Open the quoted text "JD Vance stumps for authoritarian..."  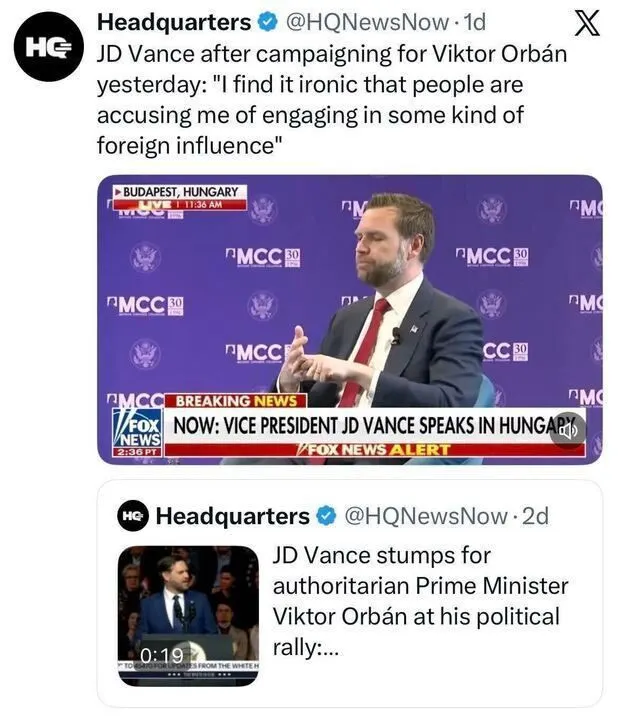420,600
